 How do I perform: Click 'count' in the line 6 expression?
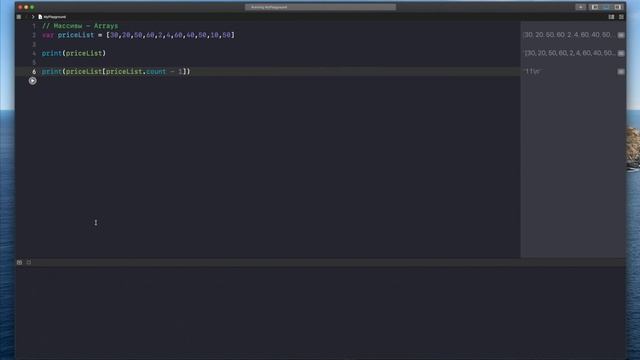click(156, 71)
